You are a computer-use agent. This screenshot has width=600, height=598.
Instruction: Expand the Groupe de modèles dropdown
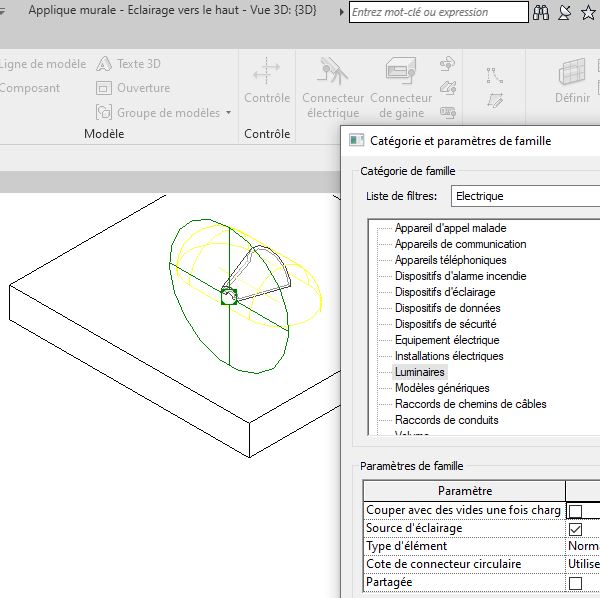(228, 113)
